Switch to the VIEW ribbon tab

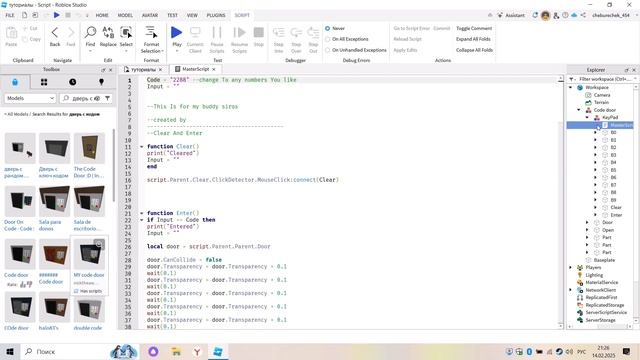tap(192, 16)
